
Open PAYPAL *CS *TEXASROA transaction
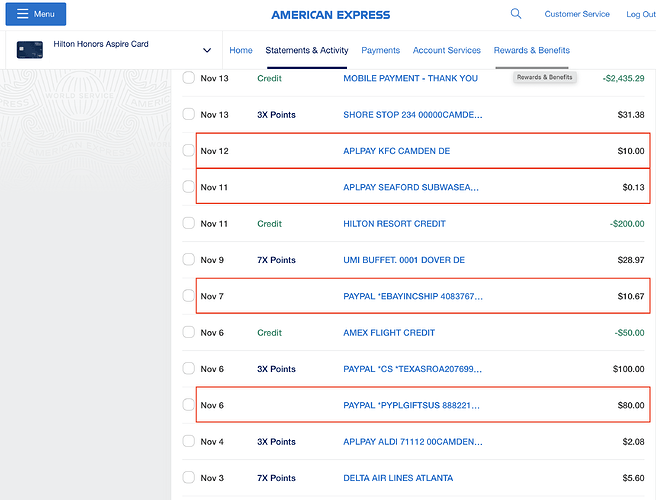click(413, 369)
